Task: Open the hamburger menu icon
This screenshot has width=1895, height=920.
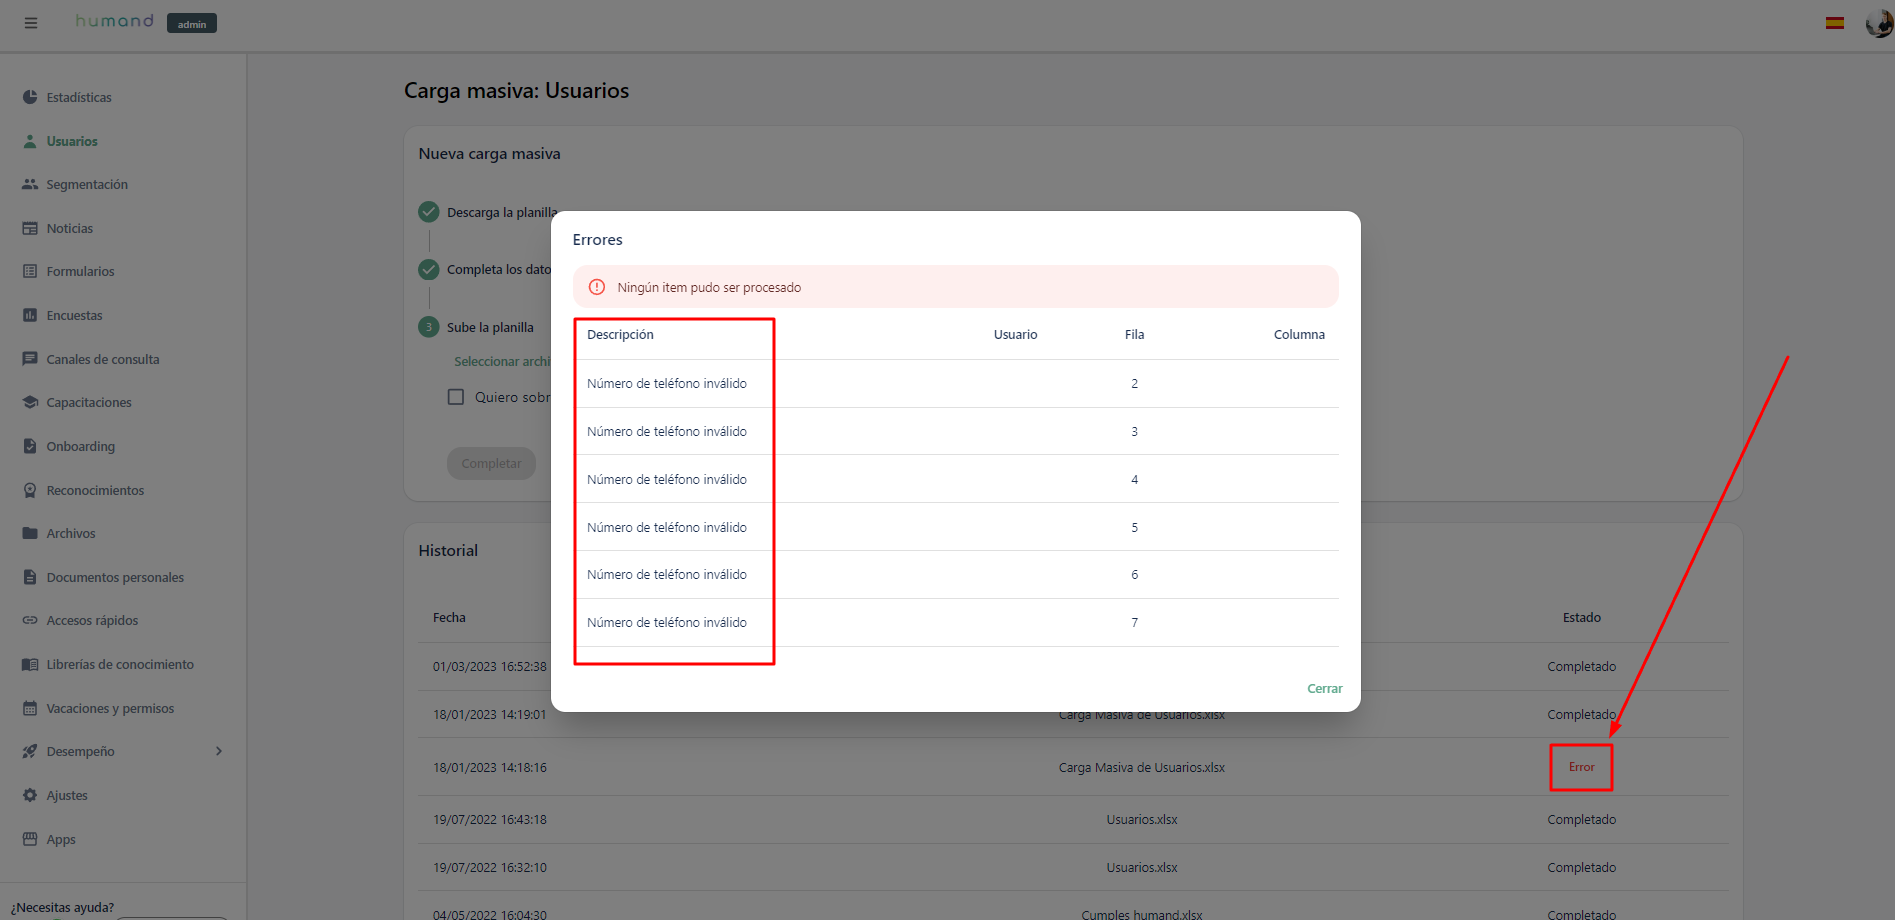Action: pos(31,23)
